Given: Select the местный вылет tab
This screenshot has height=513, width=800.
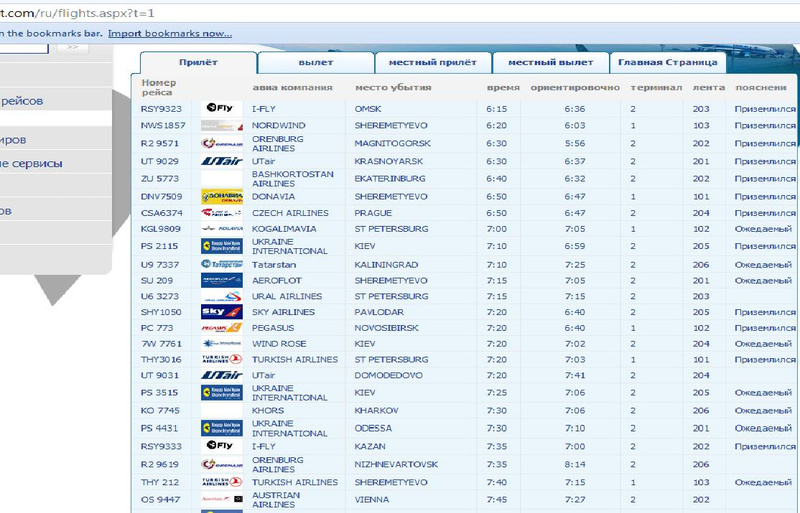Looking at the screenshot, I should click(x=551, y=63).
